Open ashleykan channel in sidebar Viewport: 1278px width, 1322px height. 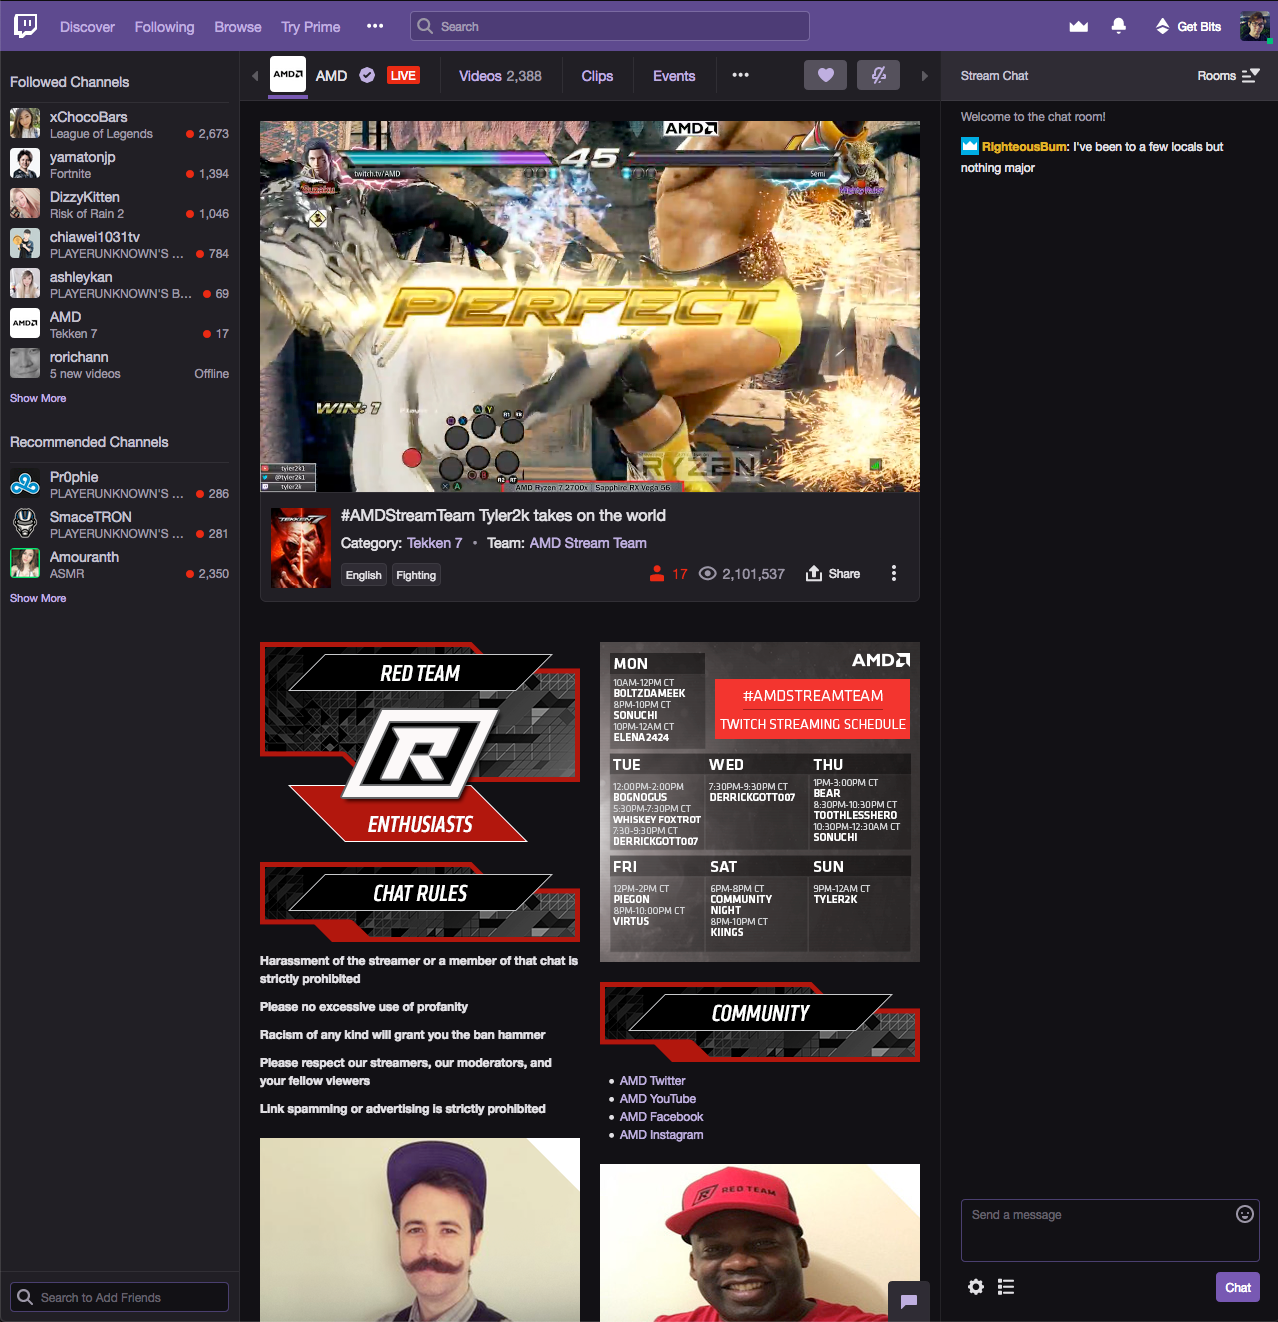(119, 284)
